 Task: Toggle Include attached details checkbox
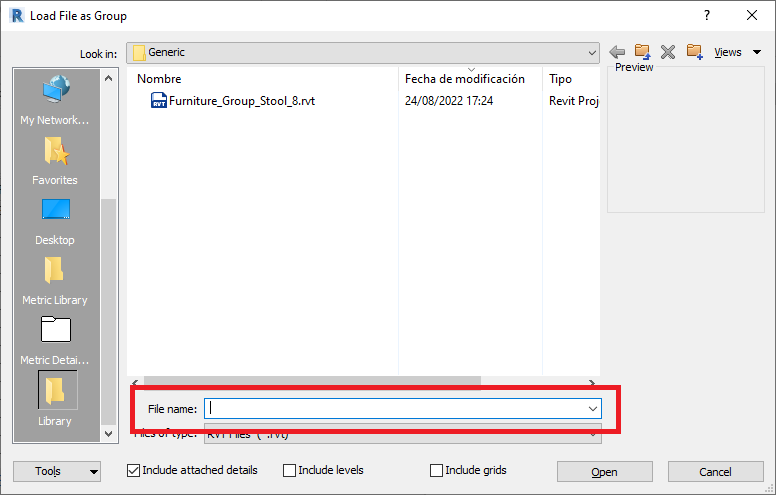pyautogui.click(x=133, y=470)
